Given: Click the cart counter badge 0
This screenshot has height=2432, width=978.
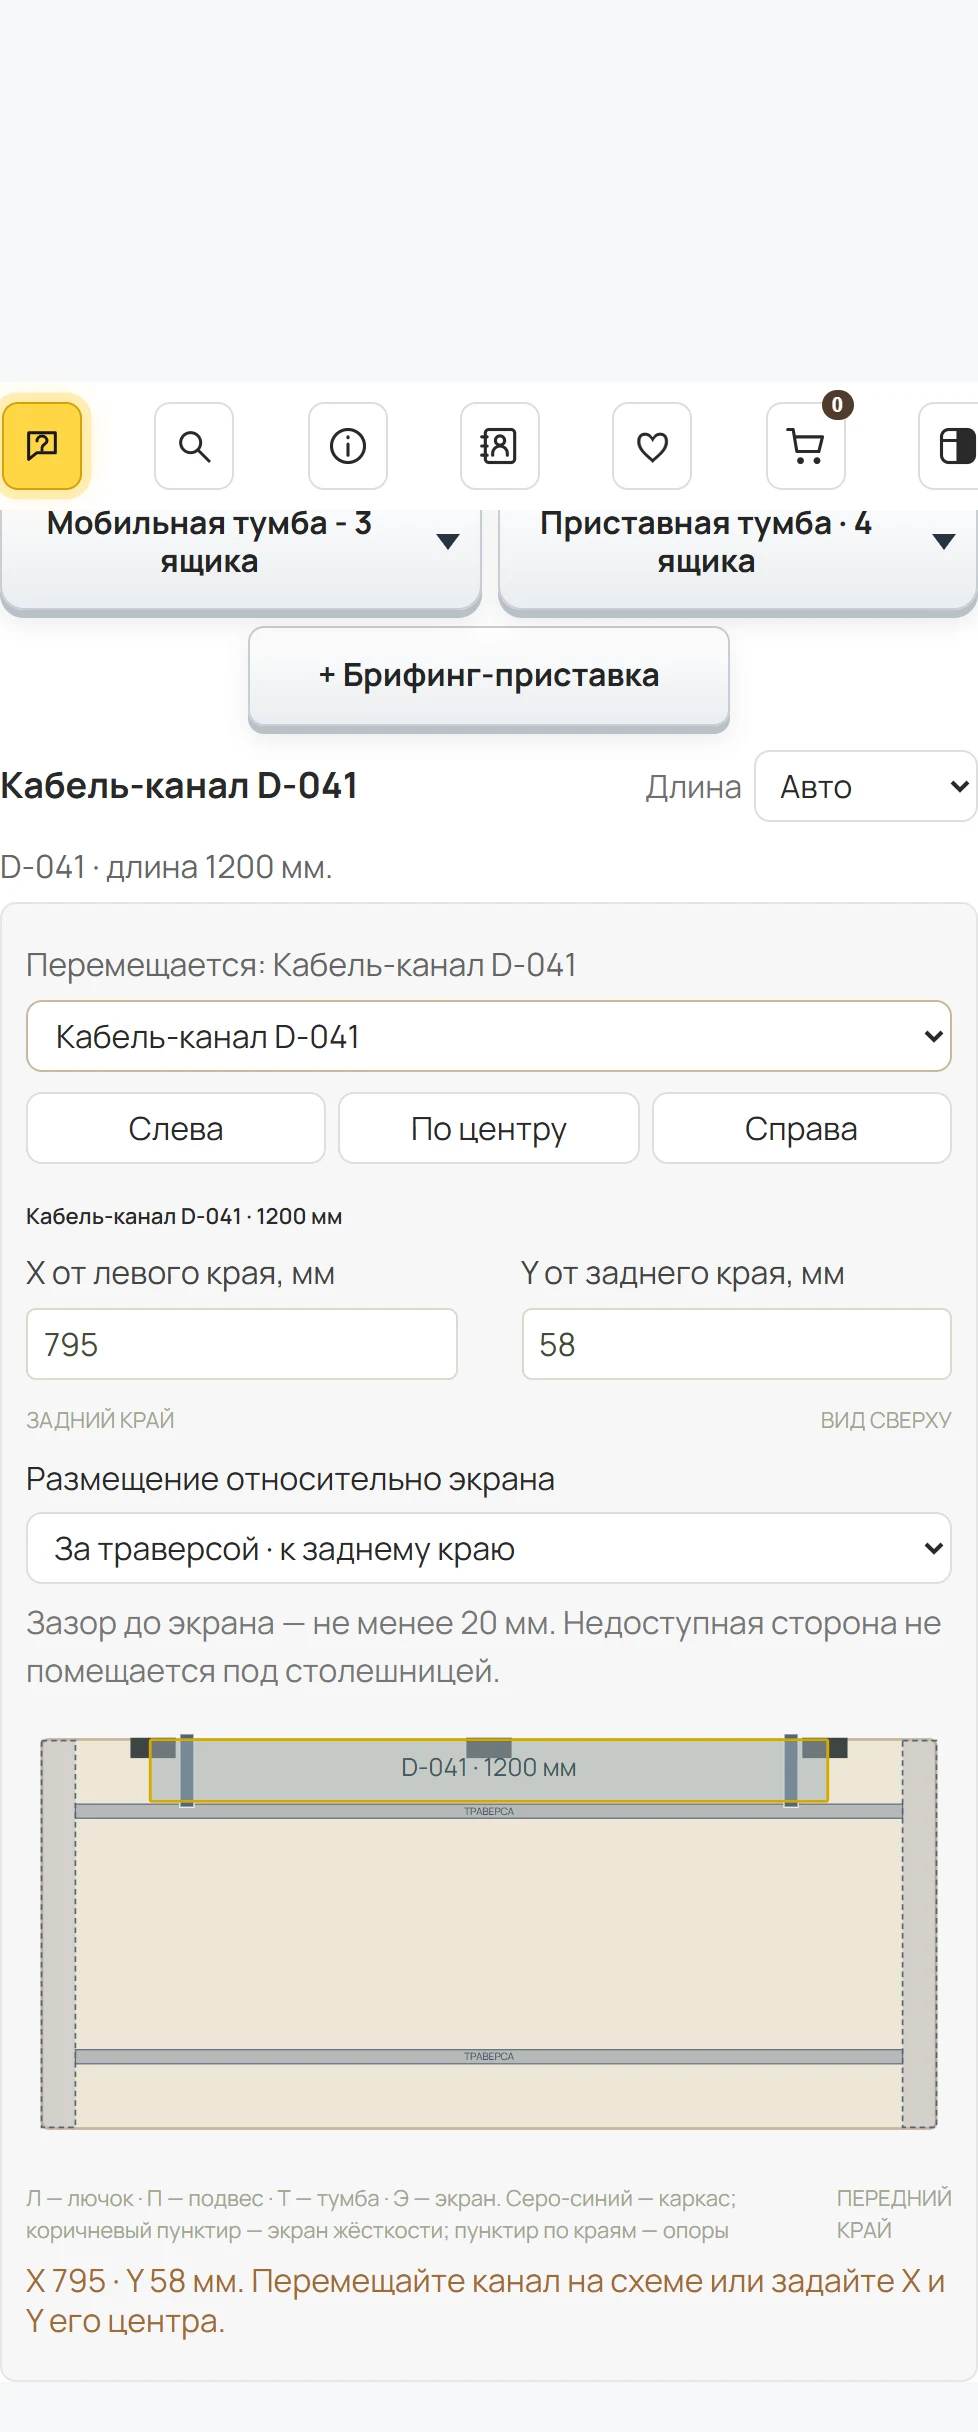Looking at the screenshot, I should coord(837,405).
